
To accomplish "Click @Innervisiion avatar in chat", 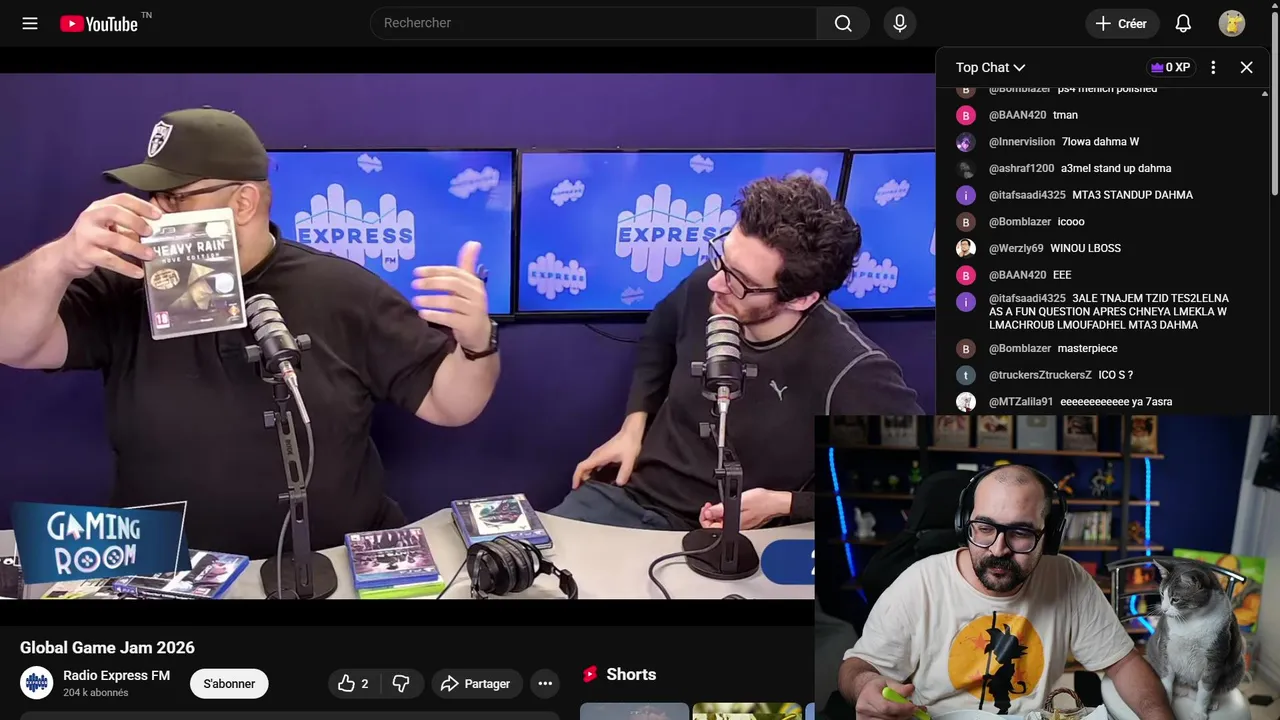I will pos(965,142).
